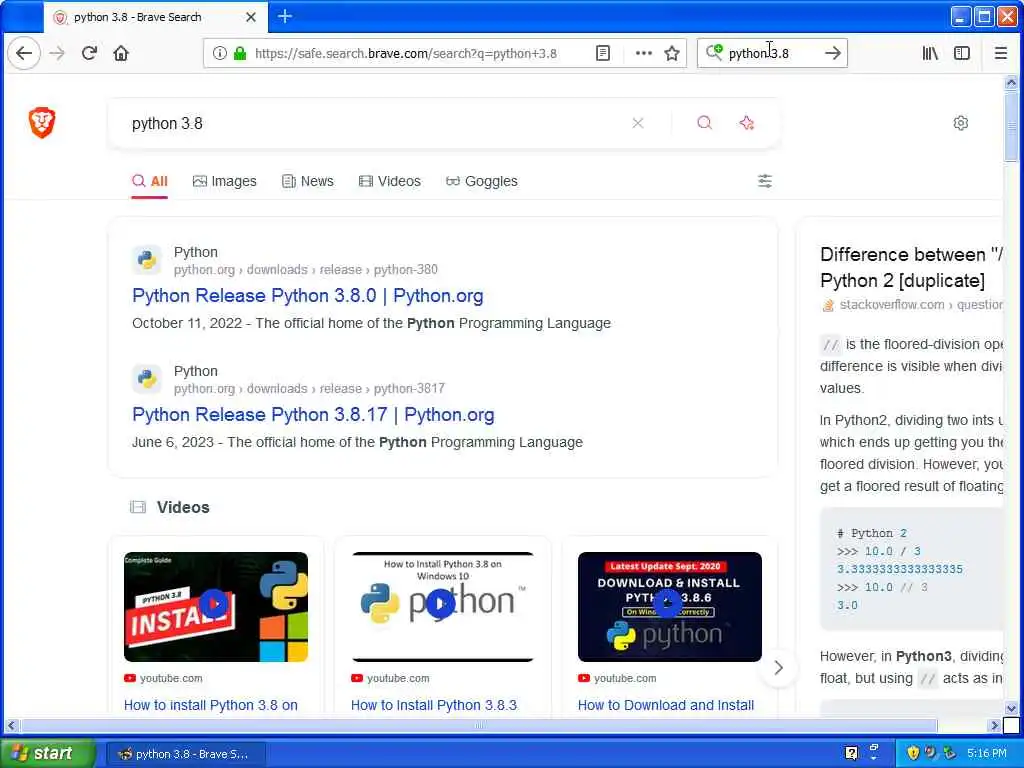Toggle the sidebar panel icon
The height and width of the screenshot is (768, 1024).
[962, 53]
